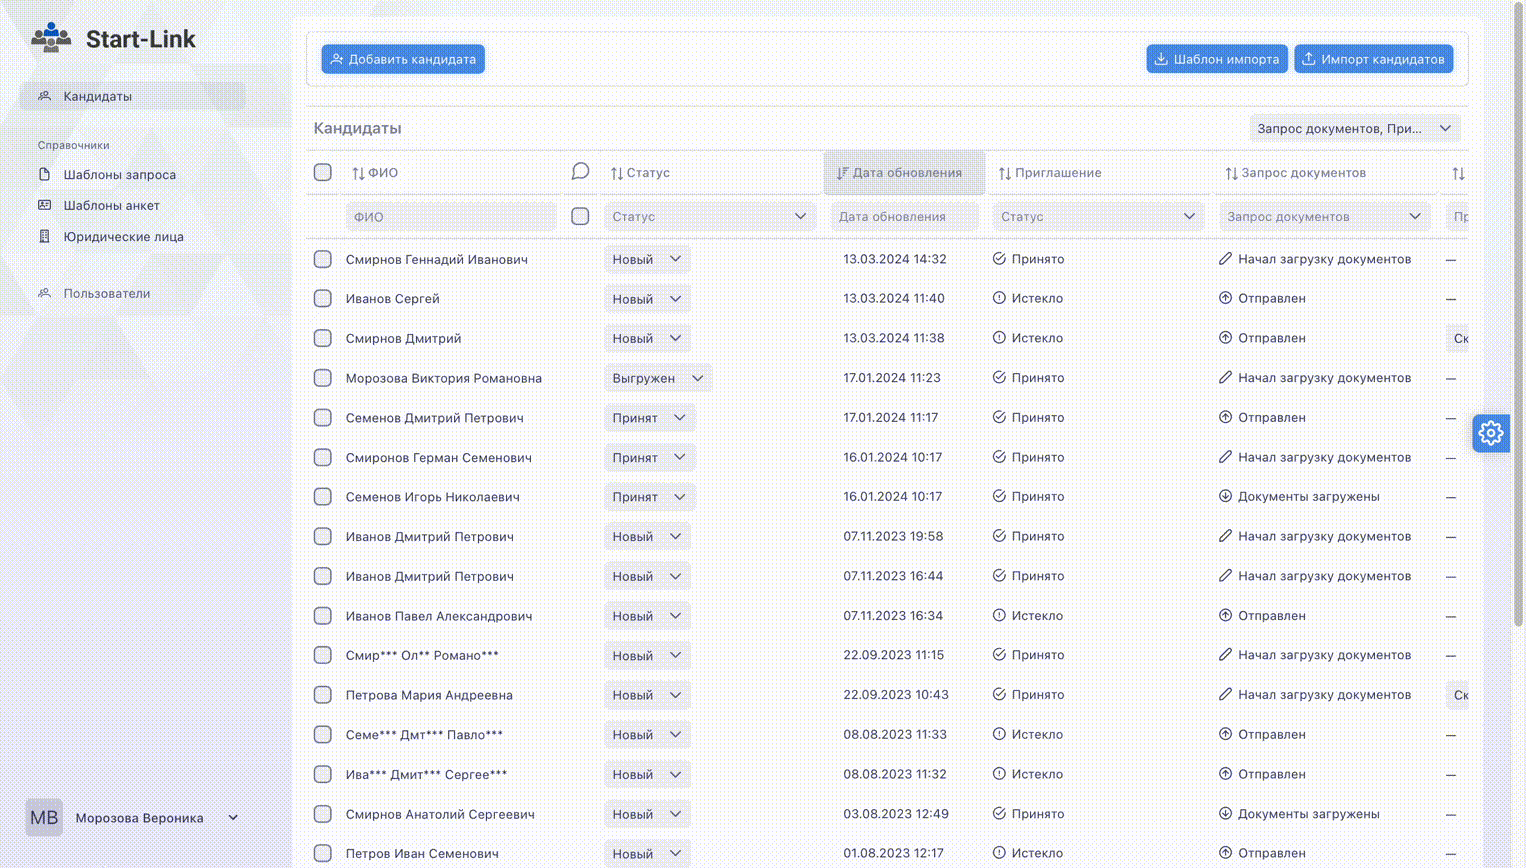
Task: Click sort icon next to Дата обновления
Action: (x=843, y=173)
